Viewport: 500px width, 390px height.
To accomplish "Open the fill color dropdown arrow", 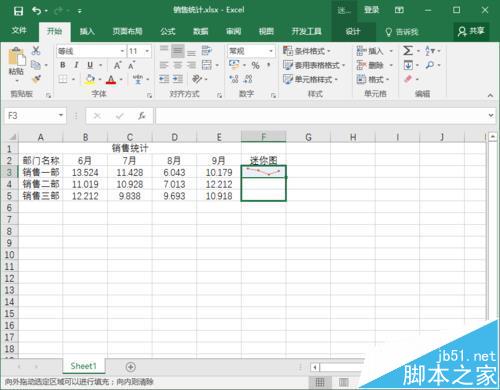I will [100, 79].
